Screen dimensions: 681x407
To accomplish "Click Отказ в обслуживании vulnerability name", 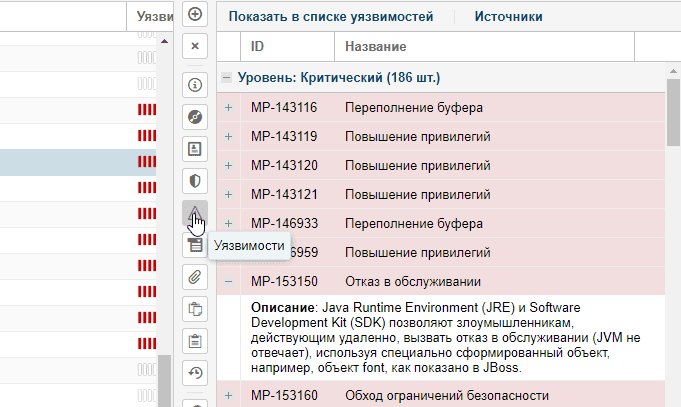I will [x=413, y=281].
